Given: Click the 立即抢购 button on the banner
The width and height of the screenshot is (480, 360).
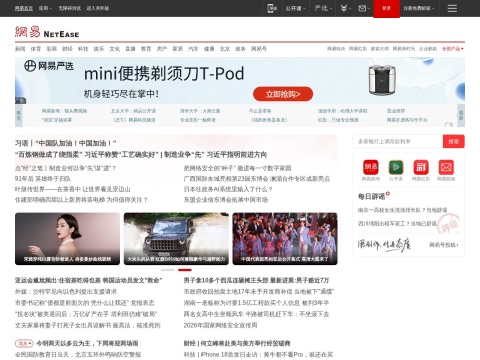Looking at the screenshot, I should (x=283, y=94).
